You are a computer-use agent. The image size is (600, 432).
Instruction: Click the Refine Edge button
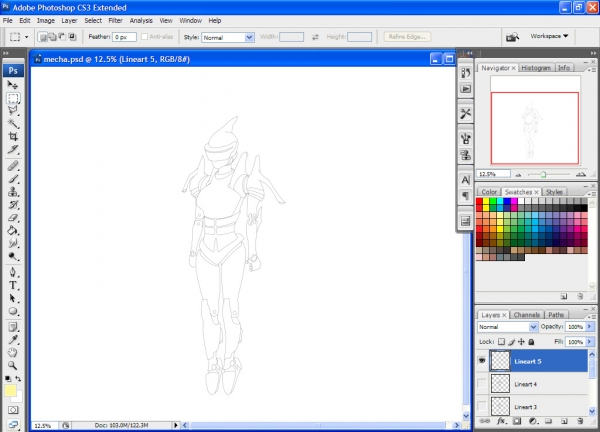pos(407,37)
